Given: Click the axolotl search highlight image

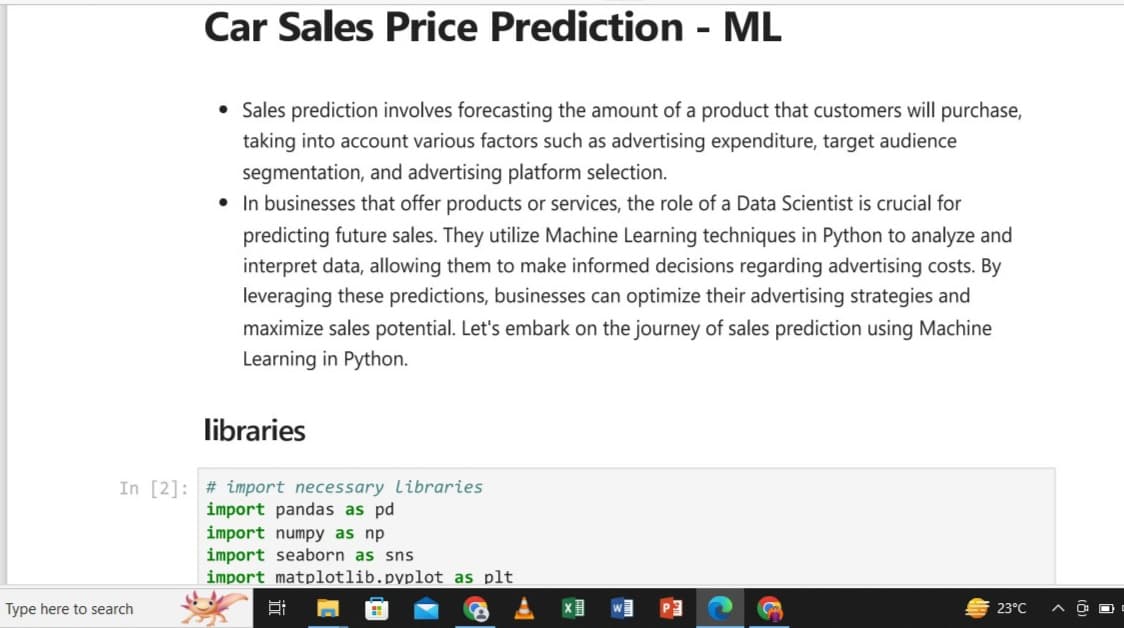Looking at the screenshot, I should 213,606.
